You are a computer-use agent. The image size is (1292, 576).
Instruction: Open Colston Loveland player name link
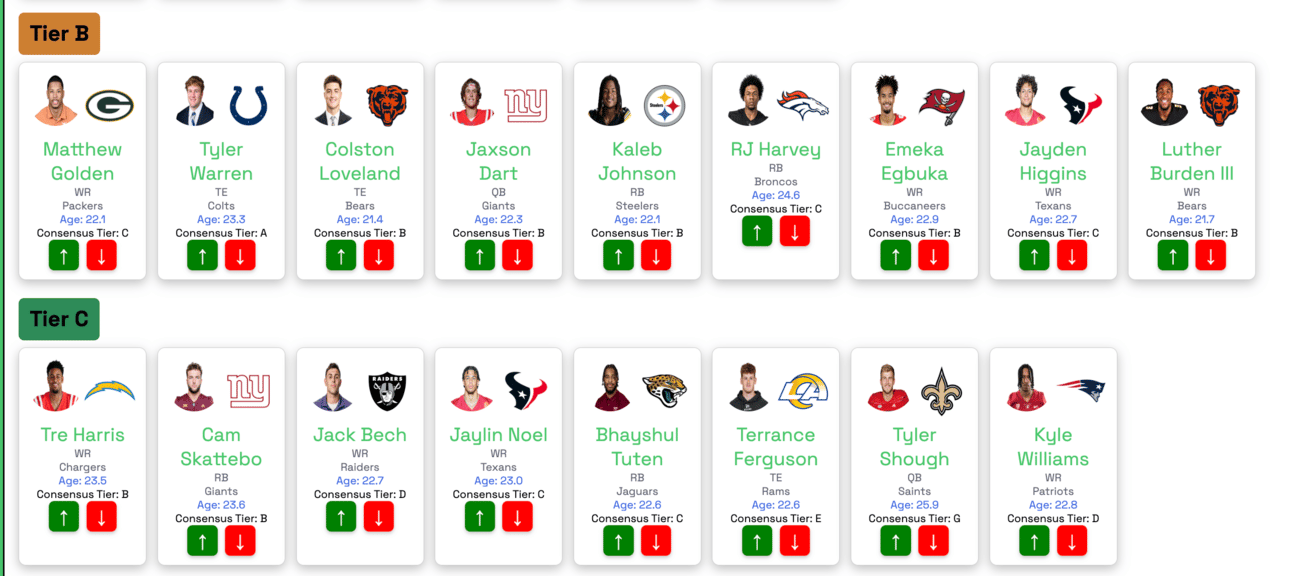[x=360, y=161]
